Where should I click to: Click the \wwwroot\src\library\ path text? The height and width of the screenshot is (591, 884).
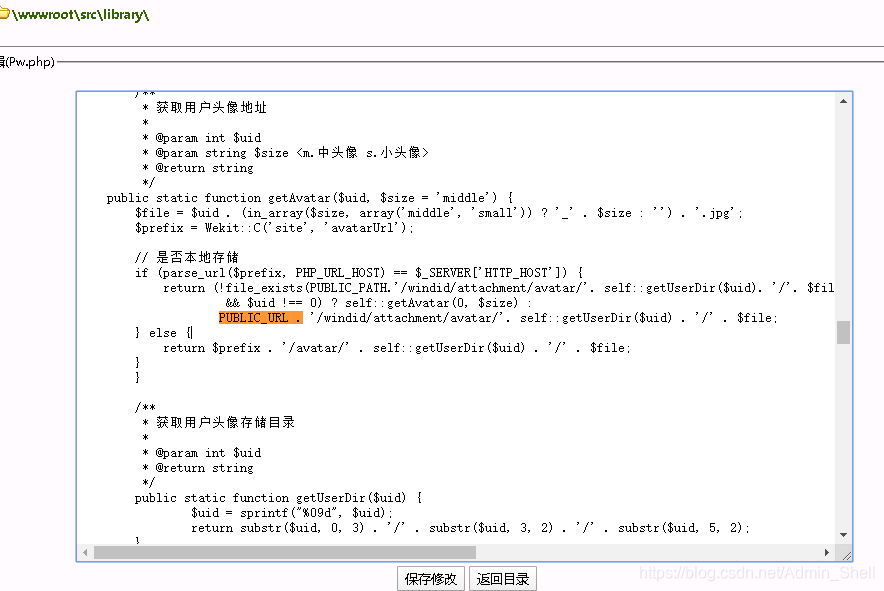pyautogui.click(x=81, y=15)
